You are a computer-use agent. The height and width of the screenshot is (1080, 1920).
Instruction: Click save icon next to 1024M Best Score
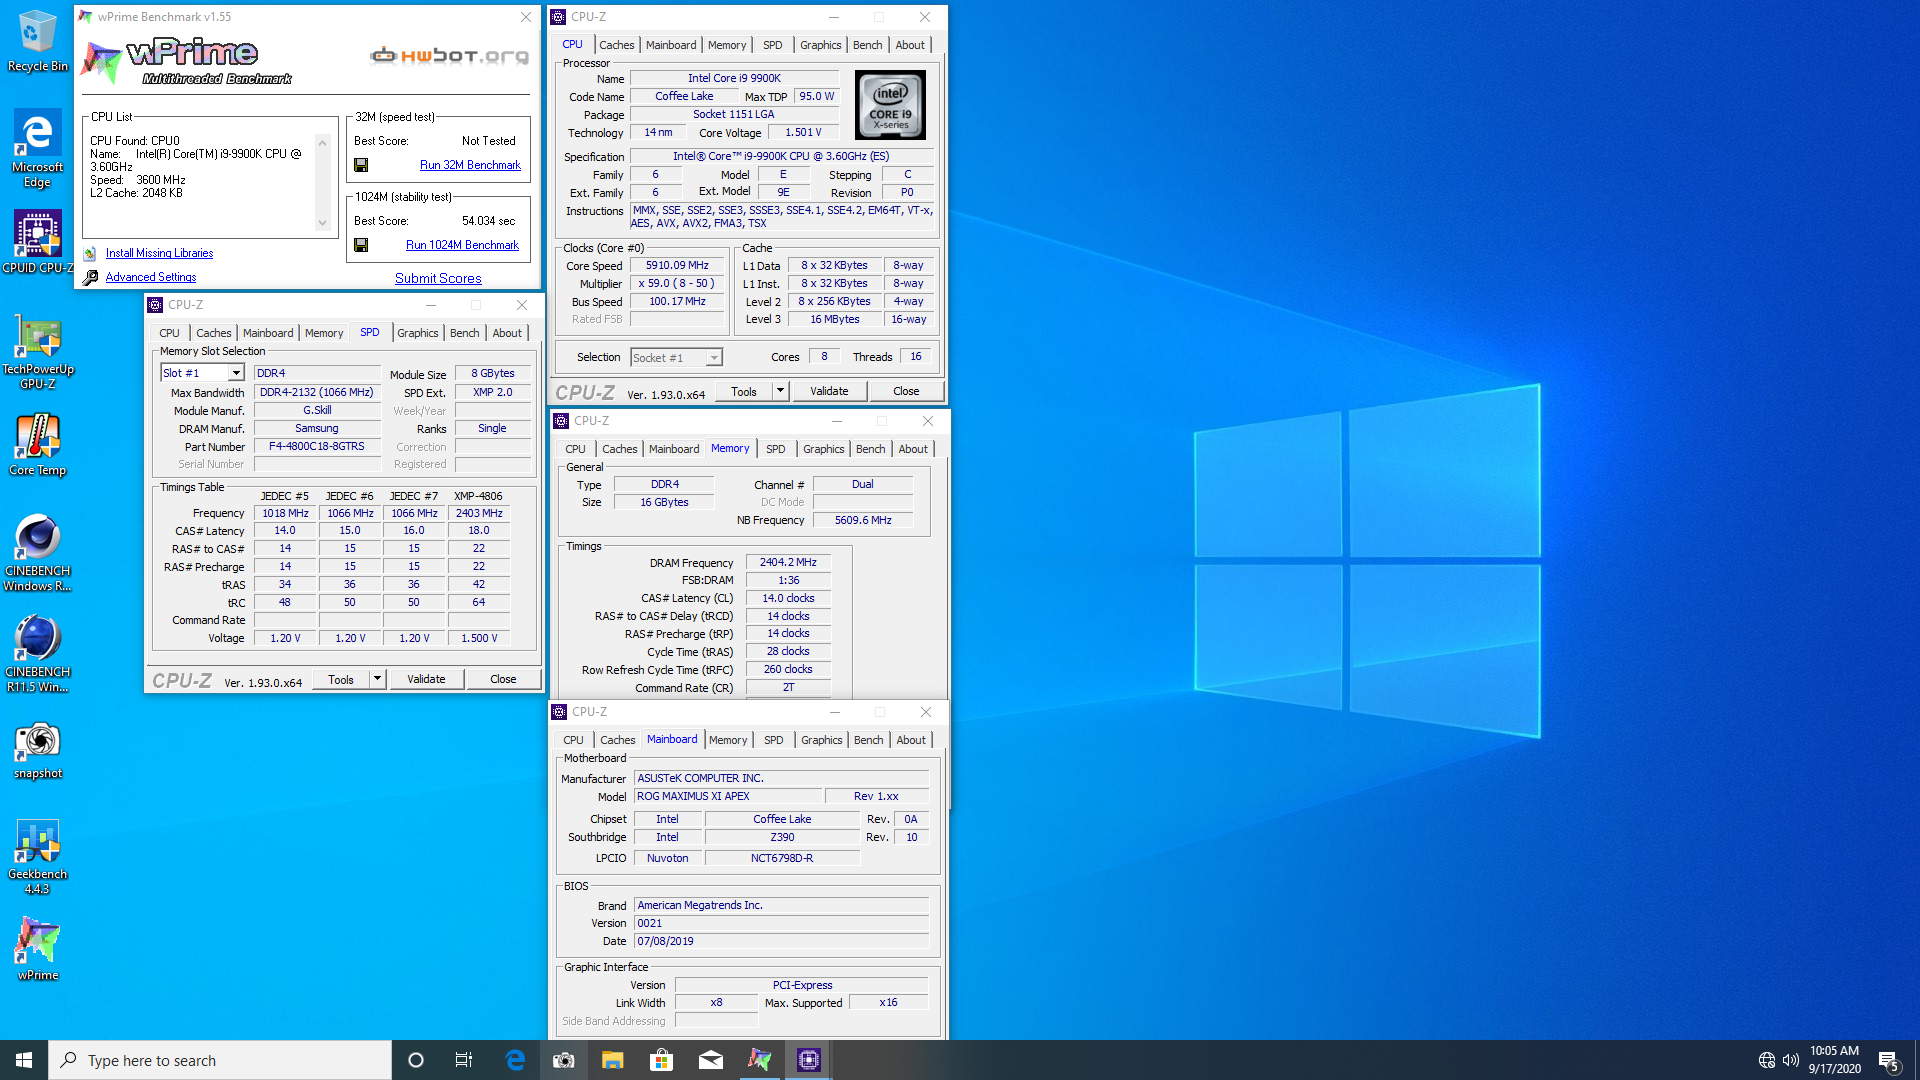pyautogui.click(x=361, y=245)
